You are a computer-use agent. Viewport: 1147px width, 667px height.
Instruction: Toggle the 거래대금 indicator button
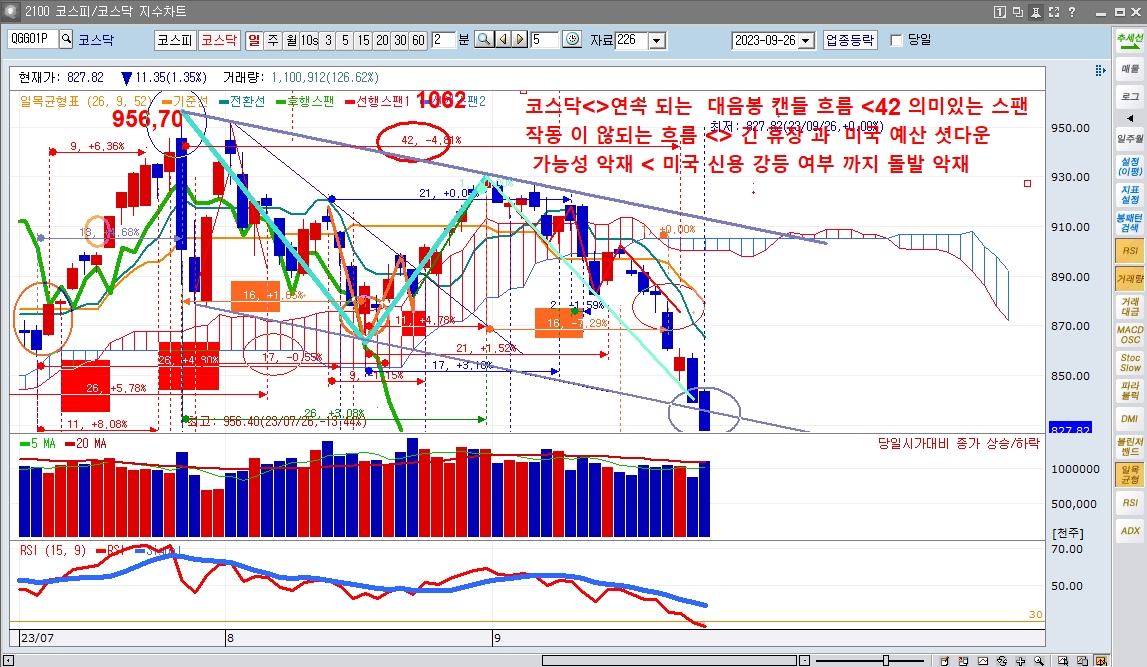(1129, 306)
